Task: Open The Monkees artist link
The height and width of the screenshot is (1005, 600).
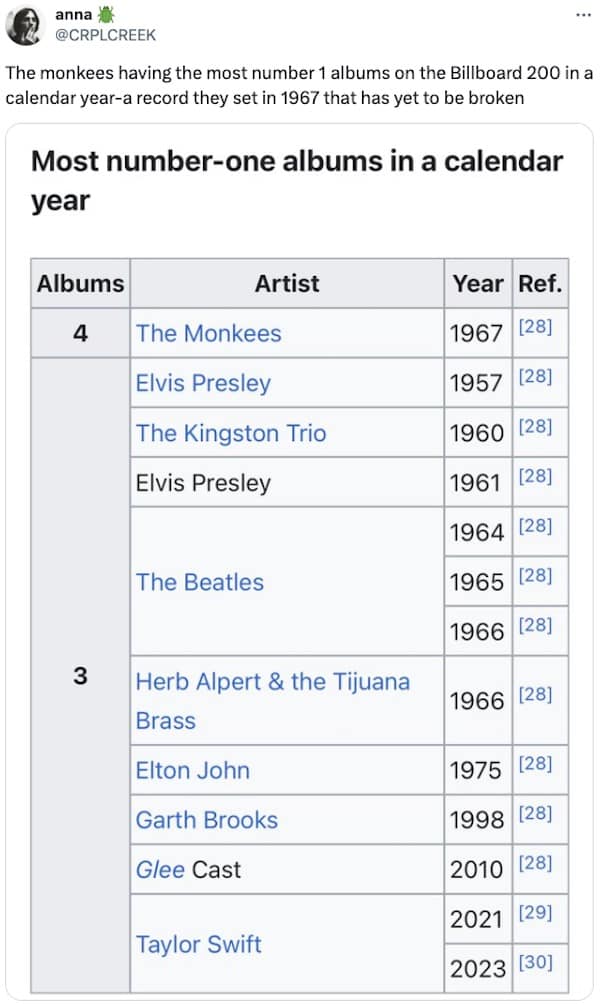Action: click(209, 333)
